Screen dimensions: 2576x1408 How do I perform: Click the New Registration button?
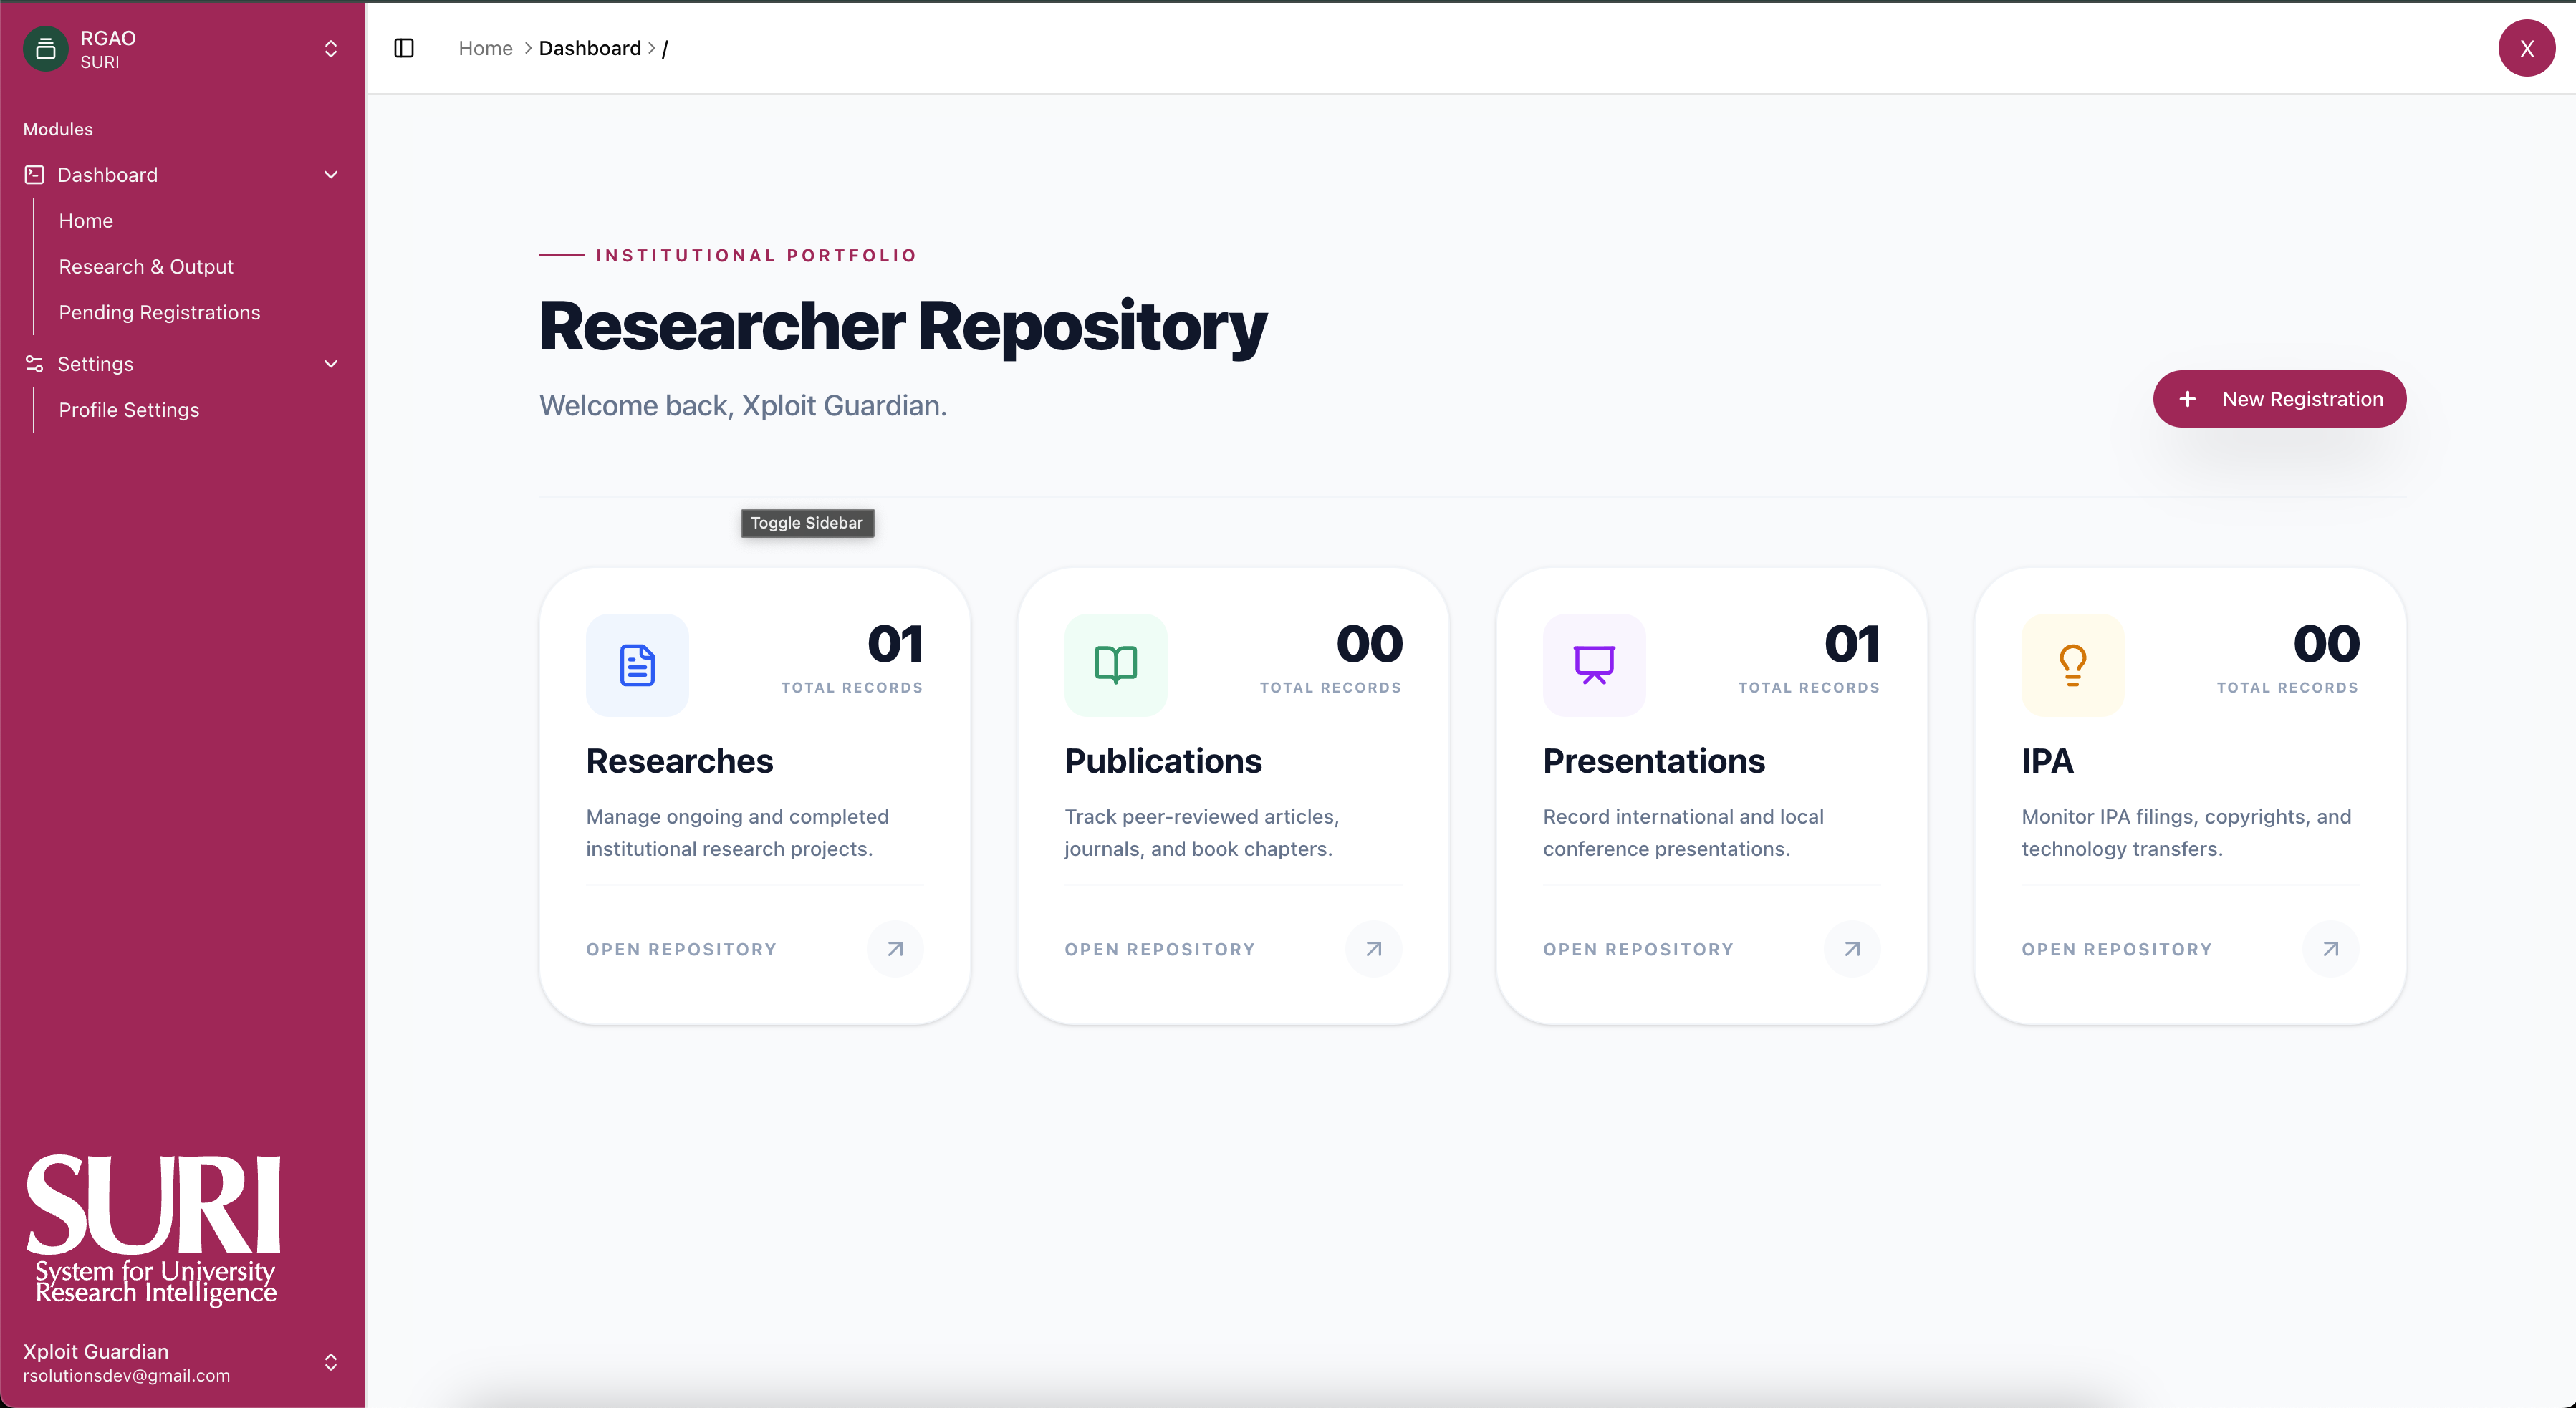pyautogui.click(x=2279, y=398)
